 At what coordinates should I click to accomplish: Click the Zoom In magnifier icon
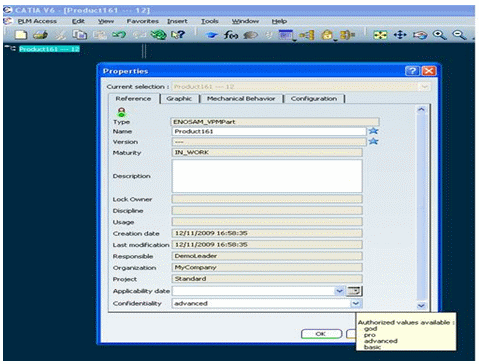click(x=440, y=35)
